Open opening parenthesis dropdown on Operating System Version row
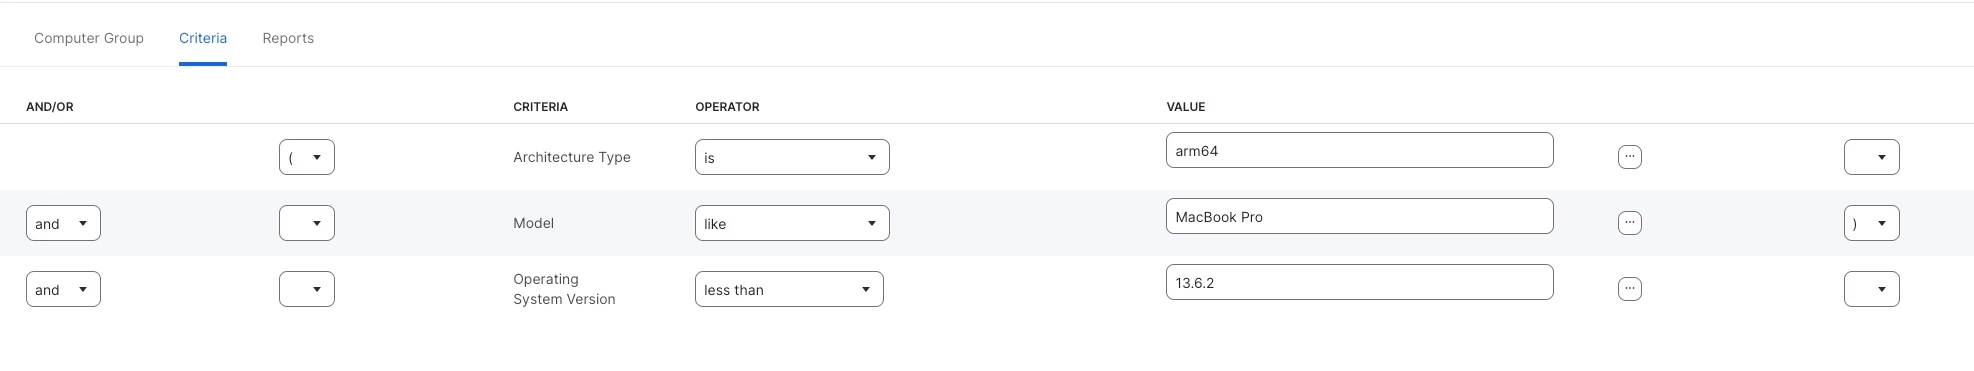 point(307,289)
